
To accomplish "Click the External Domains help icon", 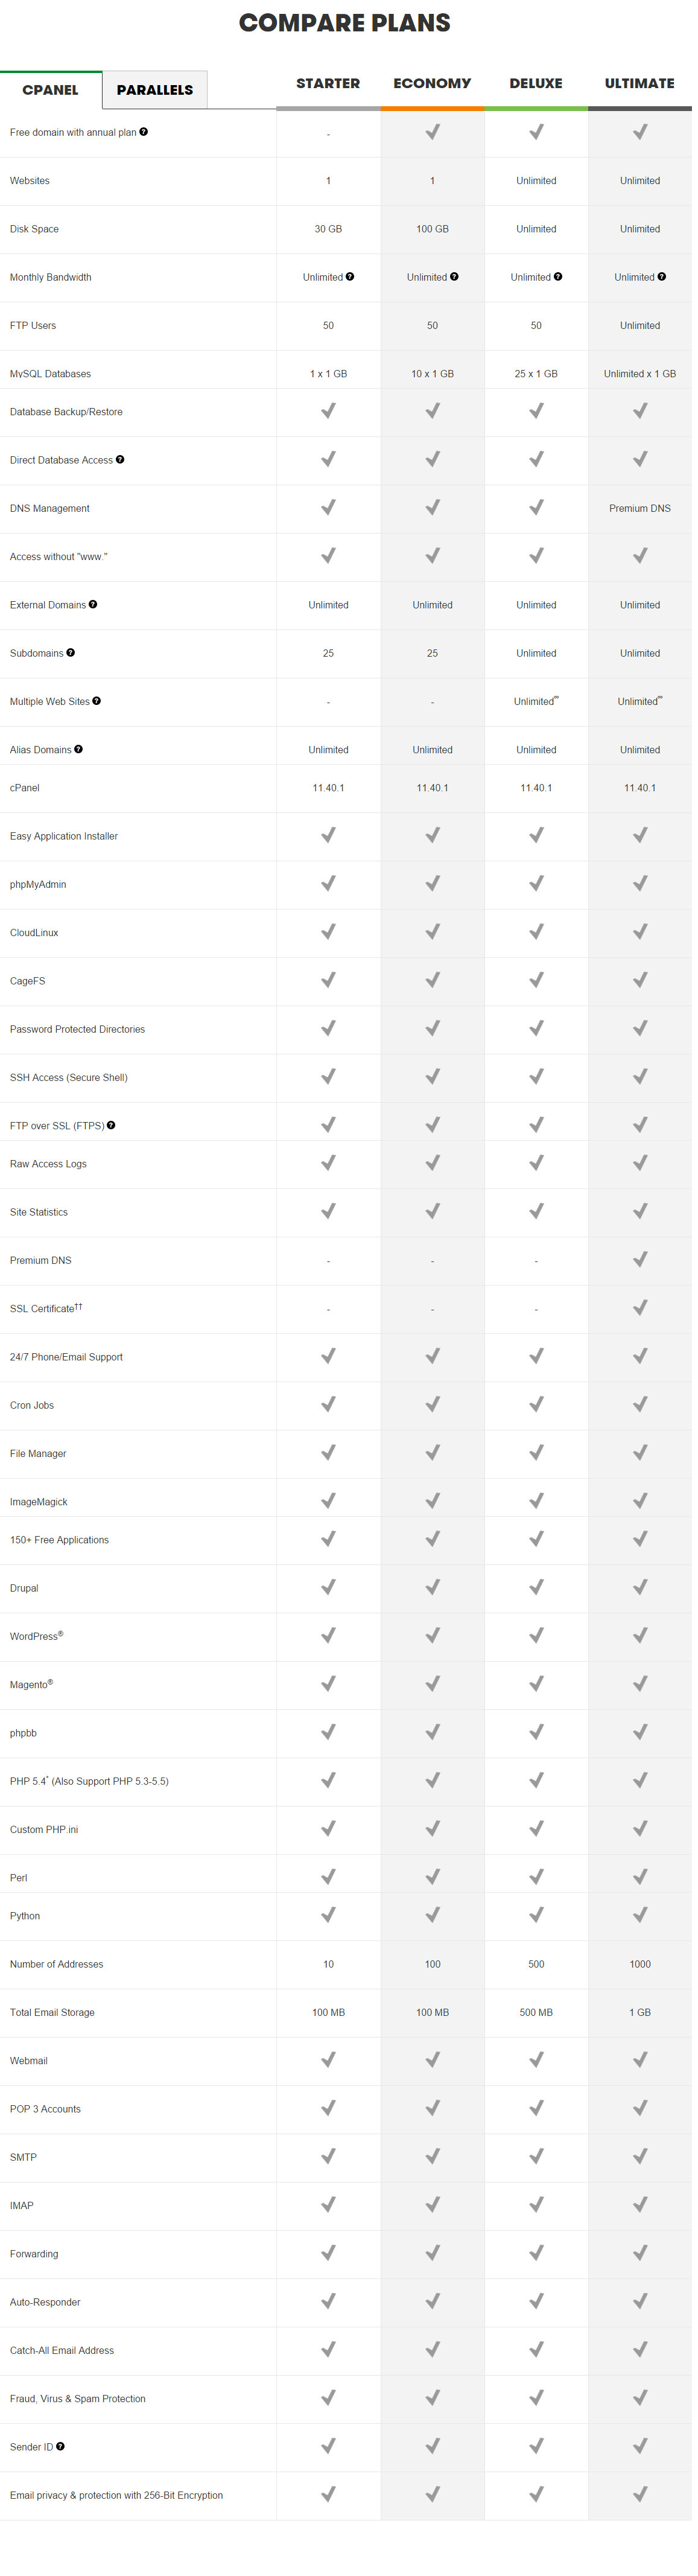I will tap(93, 605).
